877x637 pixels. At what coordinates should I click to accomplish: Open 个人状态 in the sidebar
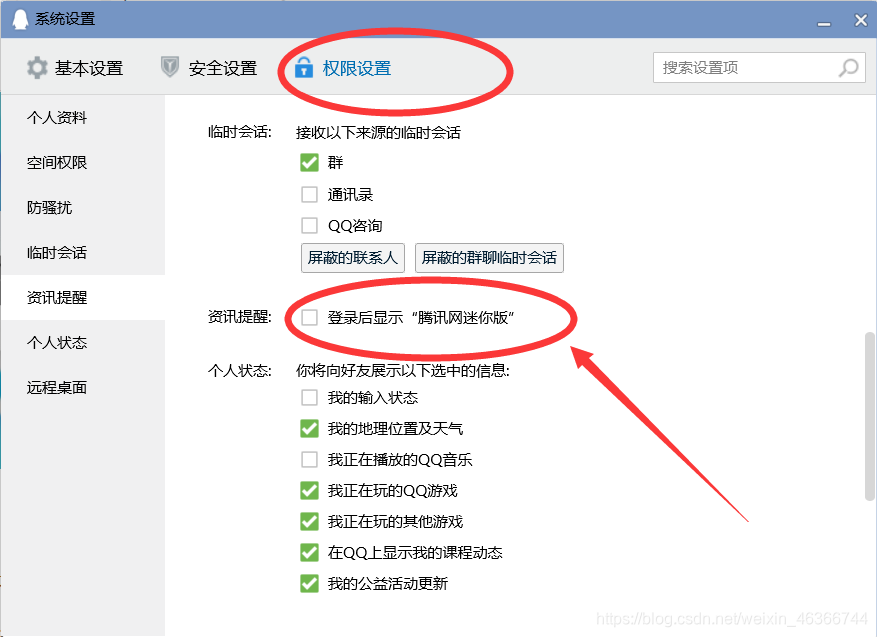tap(57, 342)
